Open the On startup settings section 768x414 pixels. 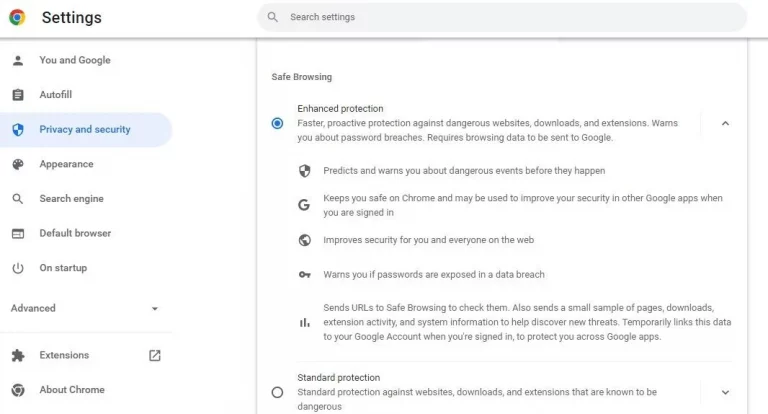[x=86, y=268]
